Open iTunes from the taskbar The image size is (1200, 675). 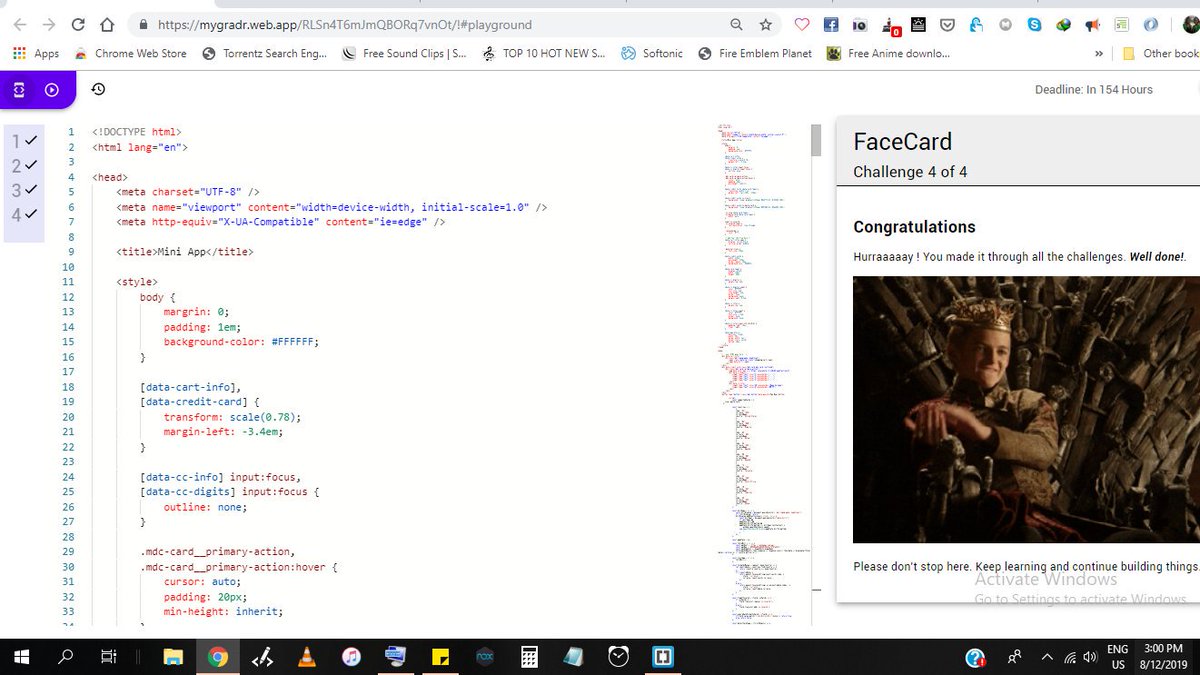[351, 657]
